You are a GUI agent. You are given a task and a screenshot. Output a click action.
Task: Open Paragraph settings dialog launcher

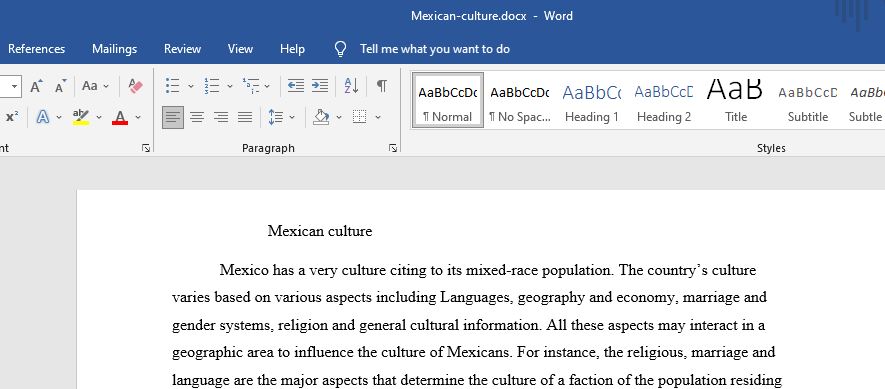point(393,148)
